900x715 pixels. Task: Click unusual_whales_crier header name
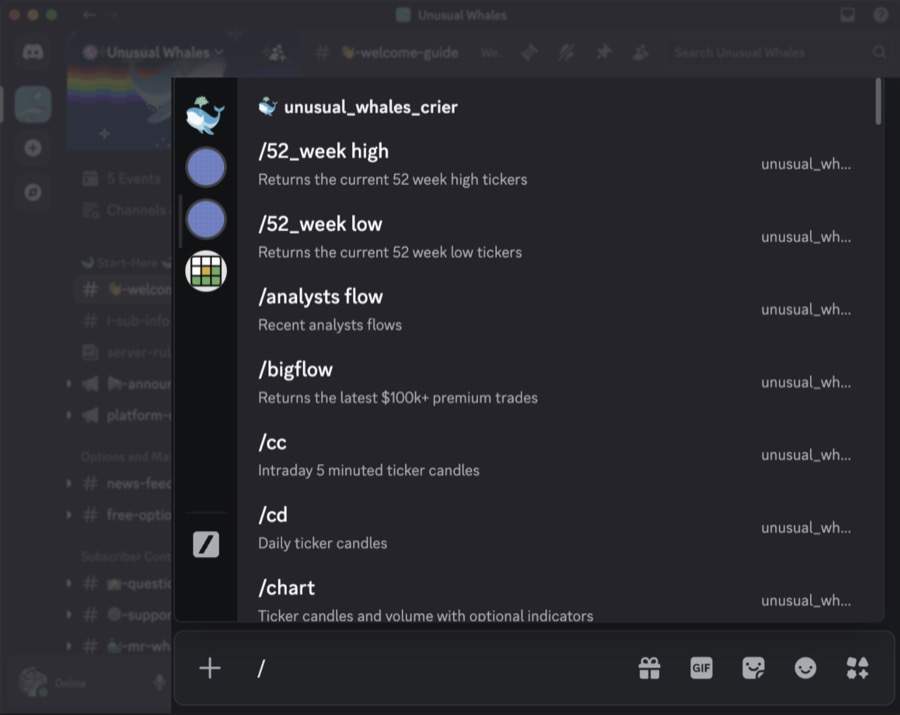point(371,107)
